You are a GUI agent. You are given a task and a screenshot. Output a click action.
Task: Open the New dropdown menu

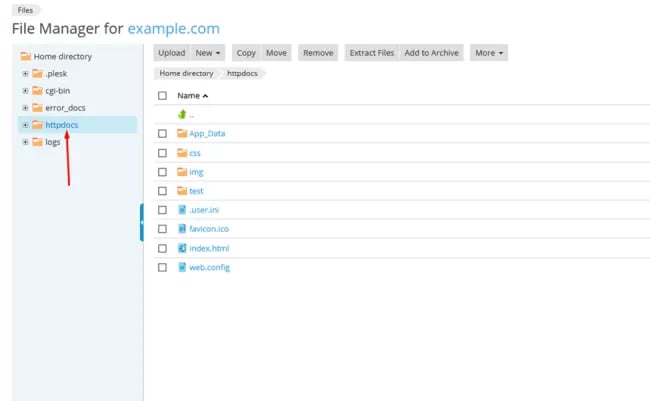pos(208,53)
